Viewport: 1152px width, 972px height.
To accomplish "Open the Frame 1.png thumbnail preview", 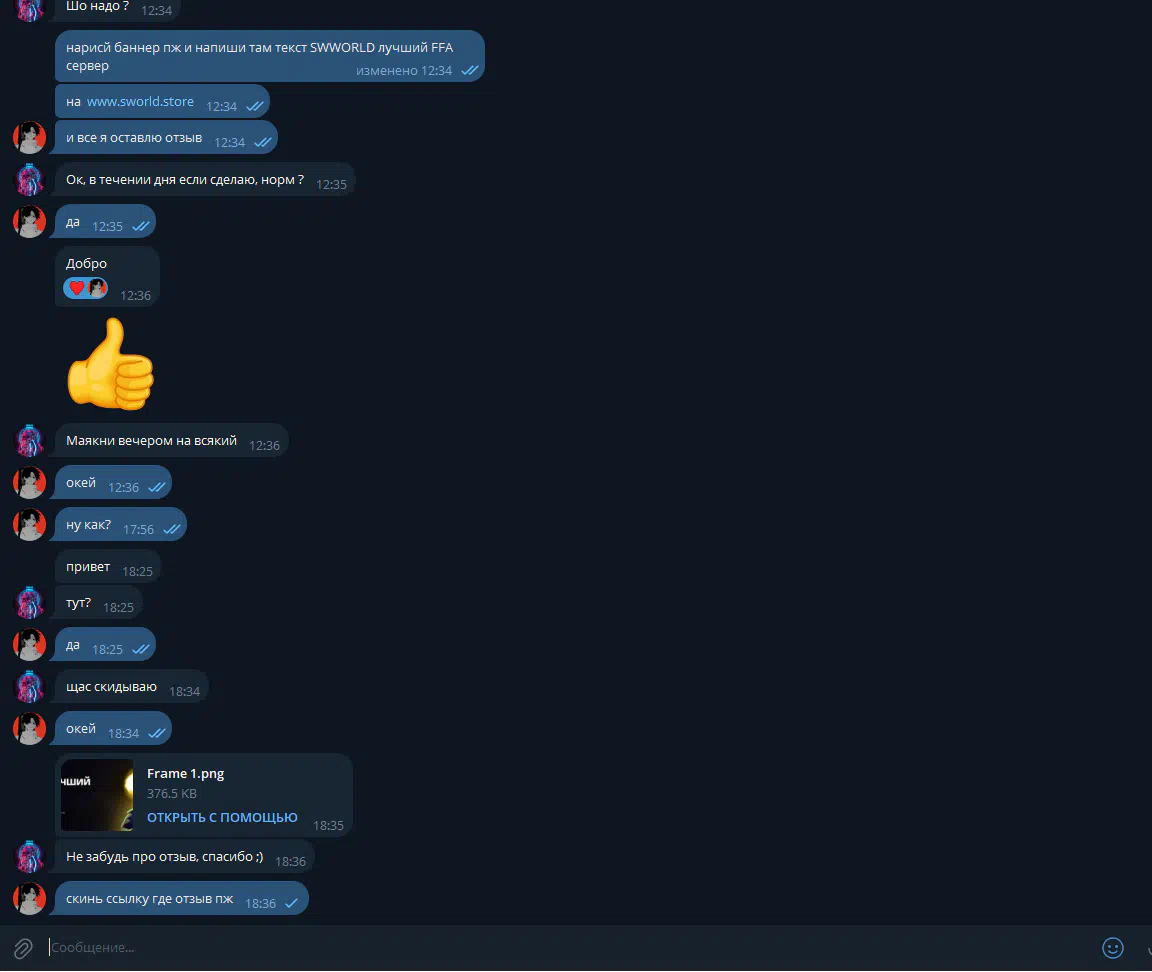I will [x=97, y=795].
